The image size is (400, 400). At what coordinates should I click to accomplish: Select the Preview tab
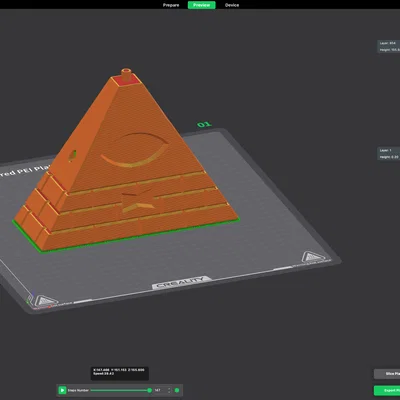coord(201,5)
